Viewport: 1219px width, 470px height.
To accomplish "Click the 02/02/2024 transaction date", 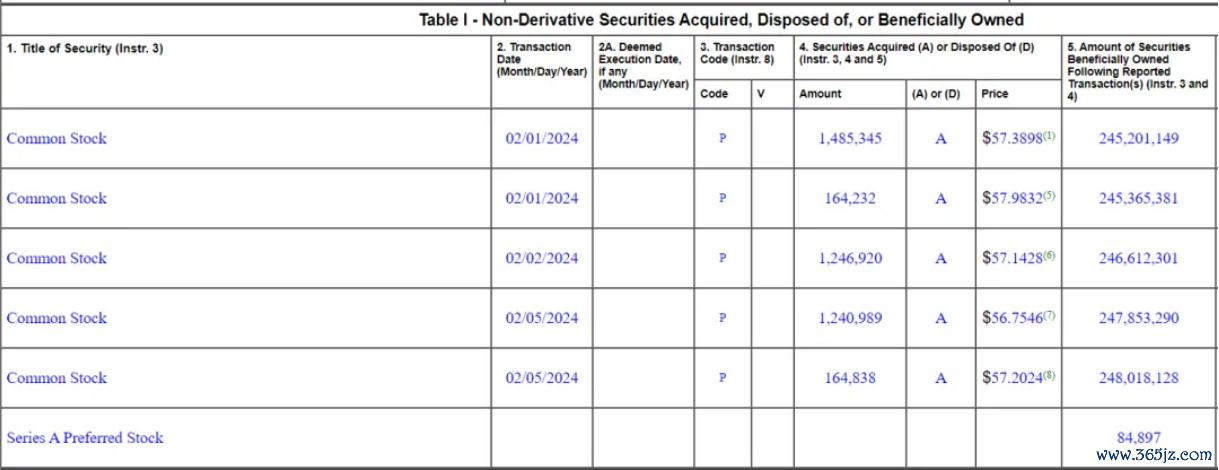I will [x=541, y=259].
